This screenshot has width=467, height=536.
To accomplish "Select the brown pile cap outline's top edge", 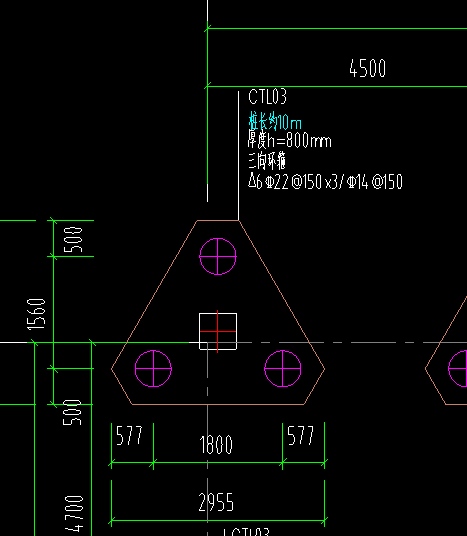I will coord(218,220).
